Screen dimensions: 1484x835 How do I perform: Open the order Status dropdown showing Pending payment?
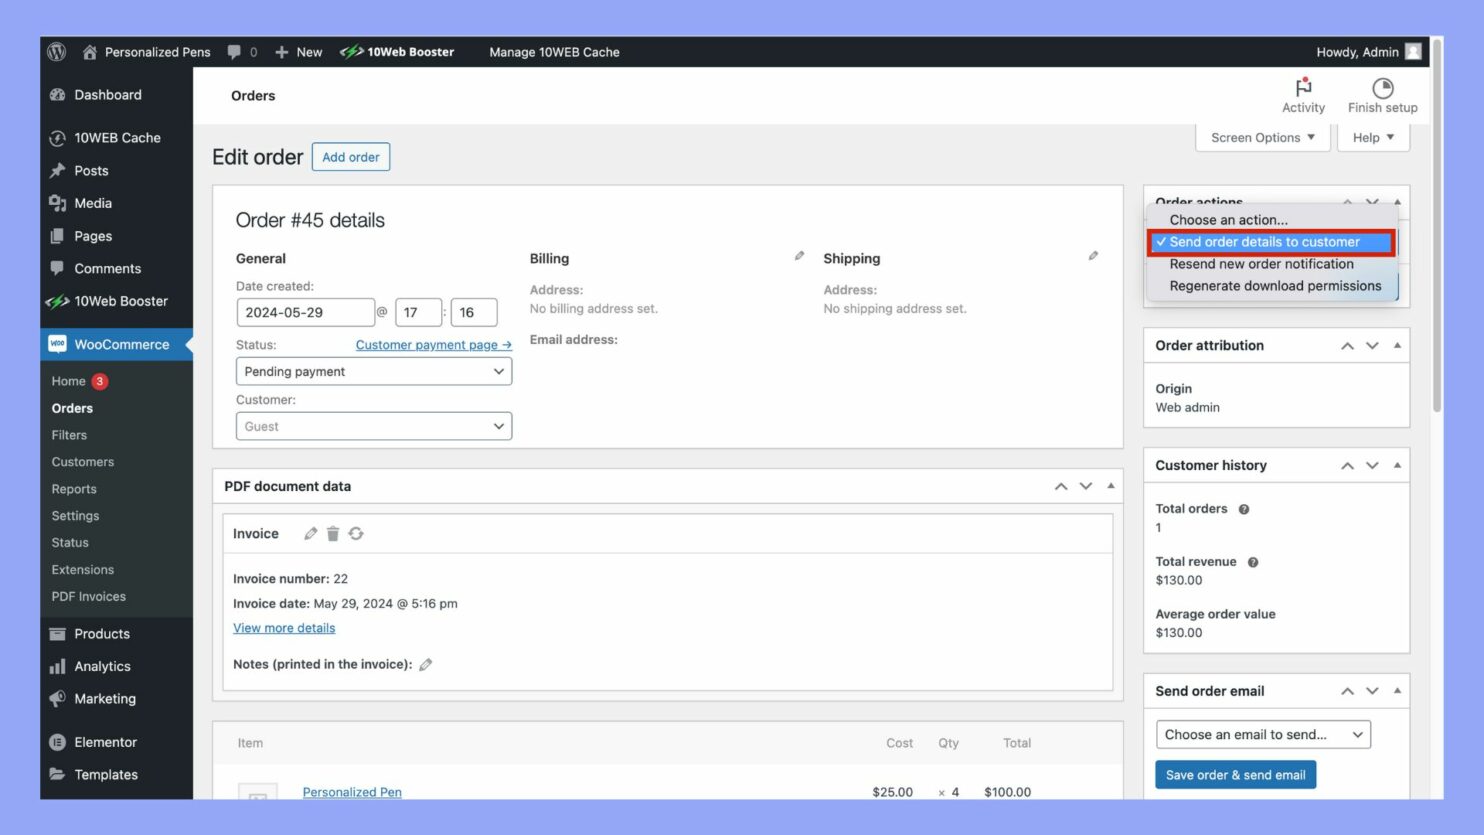[373, 371]
